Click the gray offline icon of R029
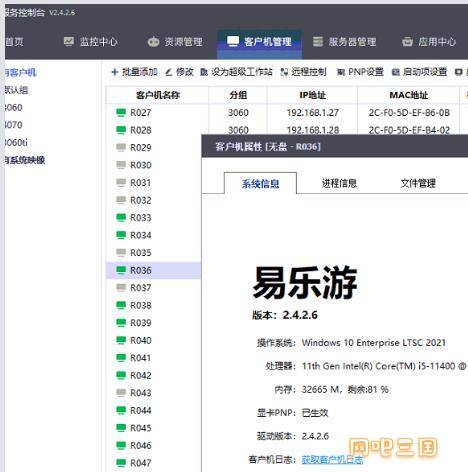The image size is (468, 472). pos(121,147)
